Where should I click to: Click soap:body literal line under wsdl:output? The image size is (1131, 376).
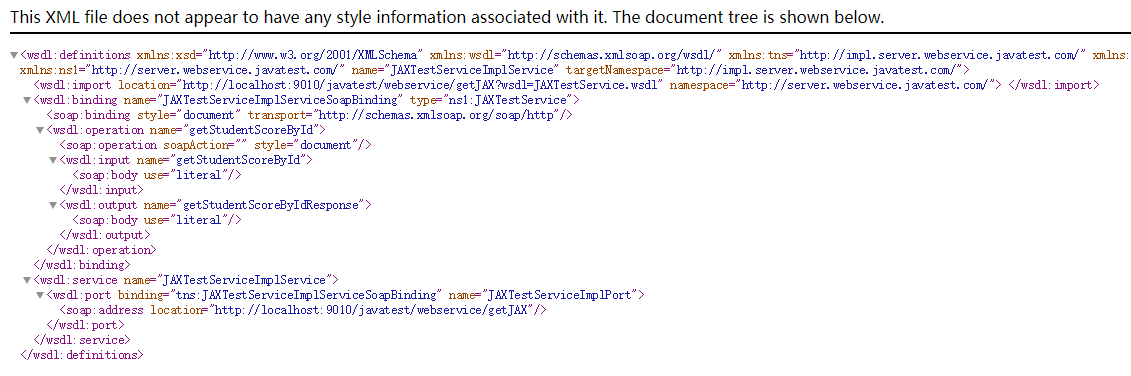point(157,220)
